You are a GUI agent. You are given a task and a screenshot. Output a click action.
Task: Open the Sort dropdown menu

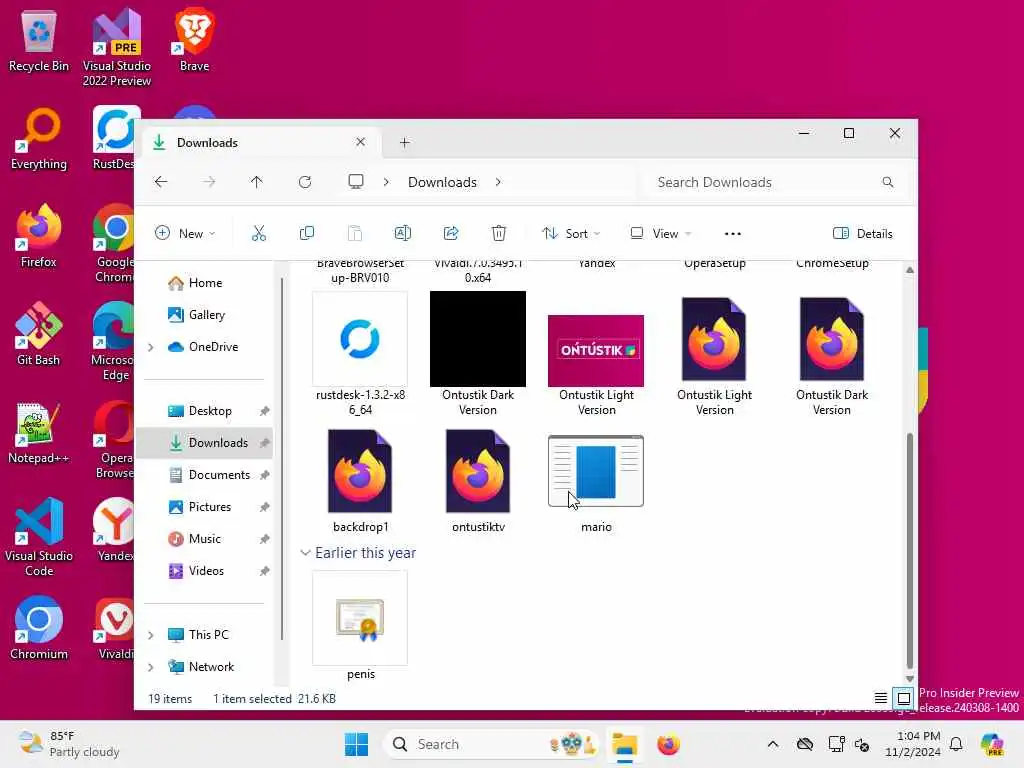coord(570,233)
